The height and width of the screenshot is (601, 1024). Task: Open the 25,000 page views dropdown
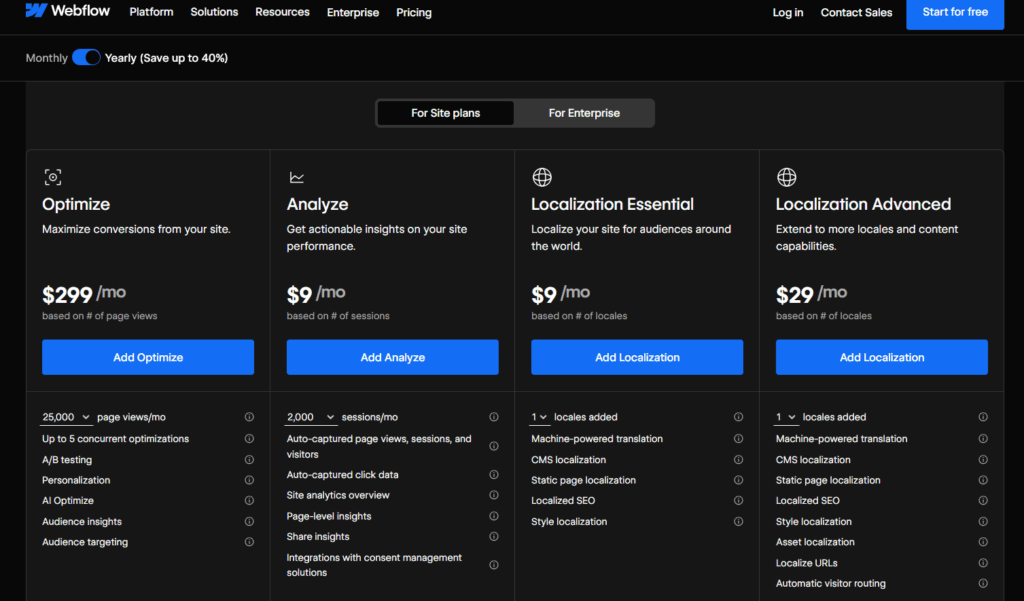pyautogui.click(x=66, y=417)
